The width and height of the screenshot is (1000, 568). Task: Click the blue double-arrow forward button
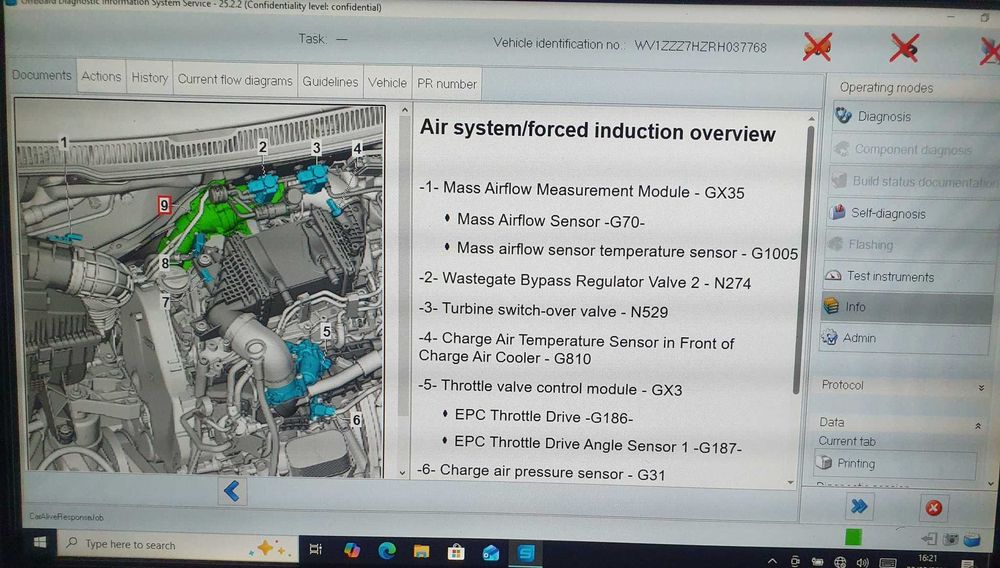tap(859, 506)
